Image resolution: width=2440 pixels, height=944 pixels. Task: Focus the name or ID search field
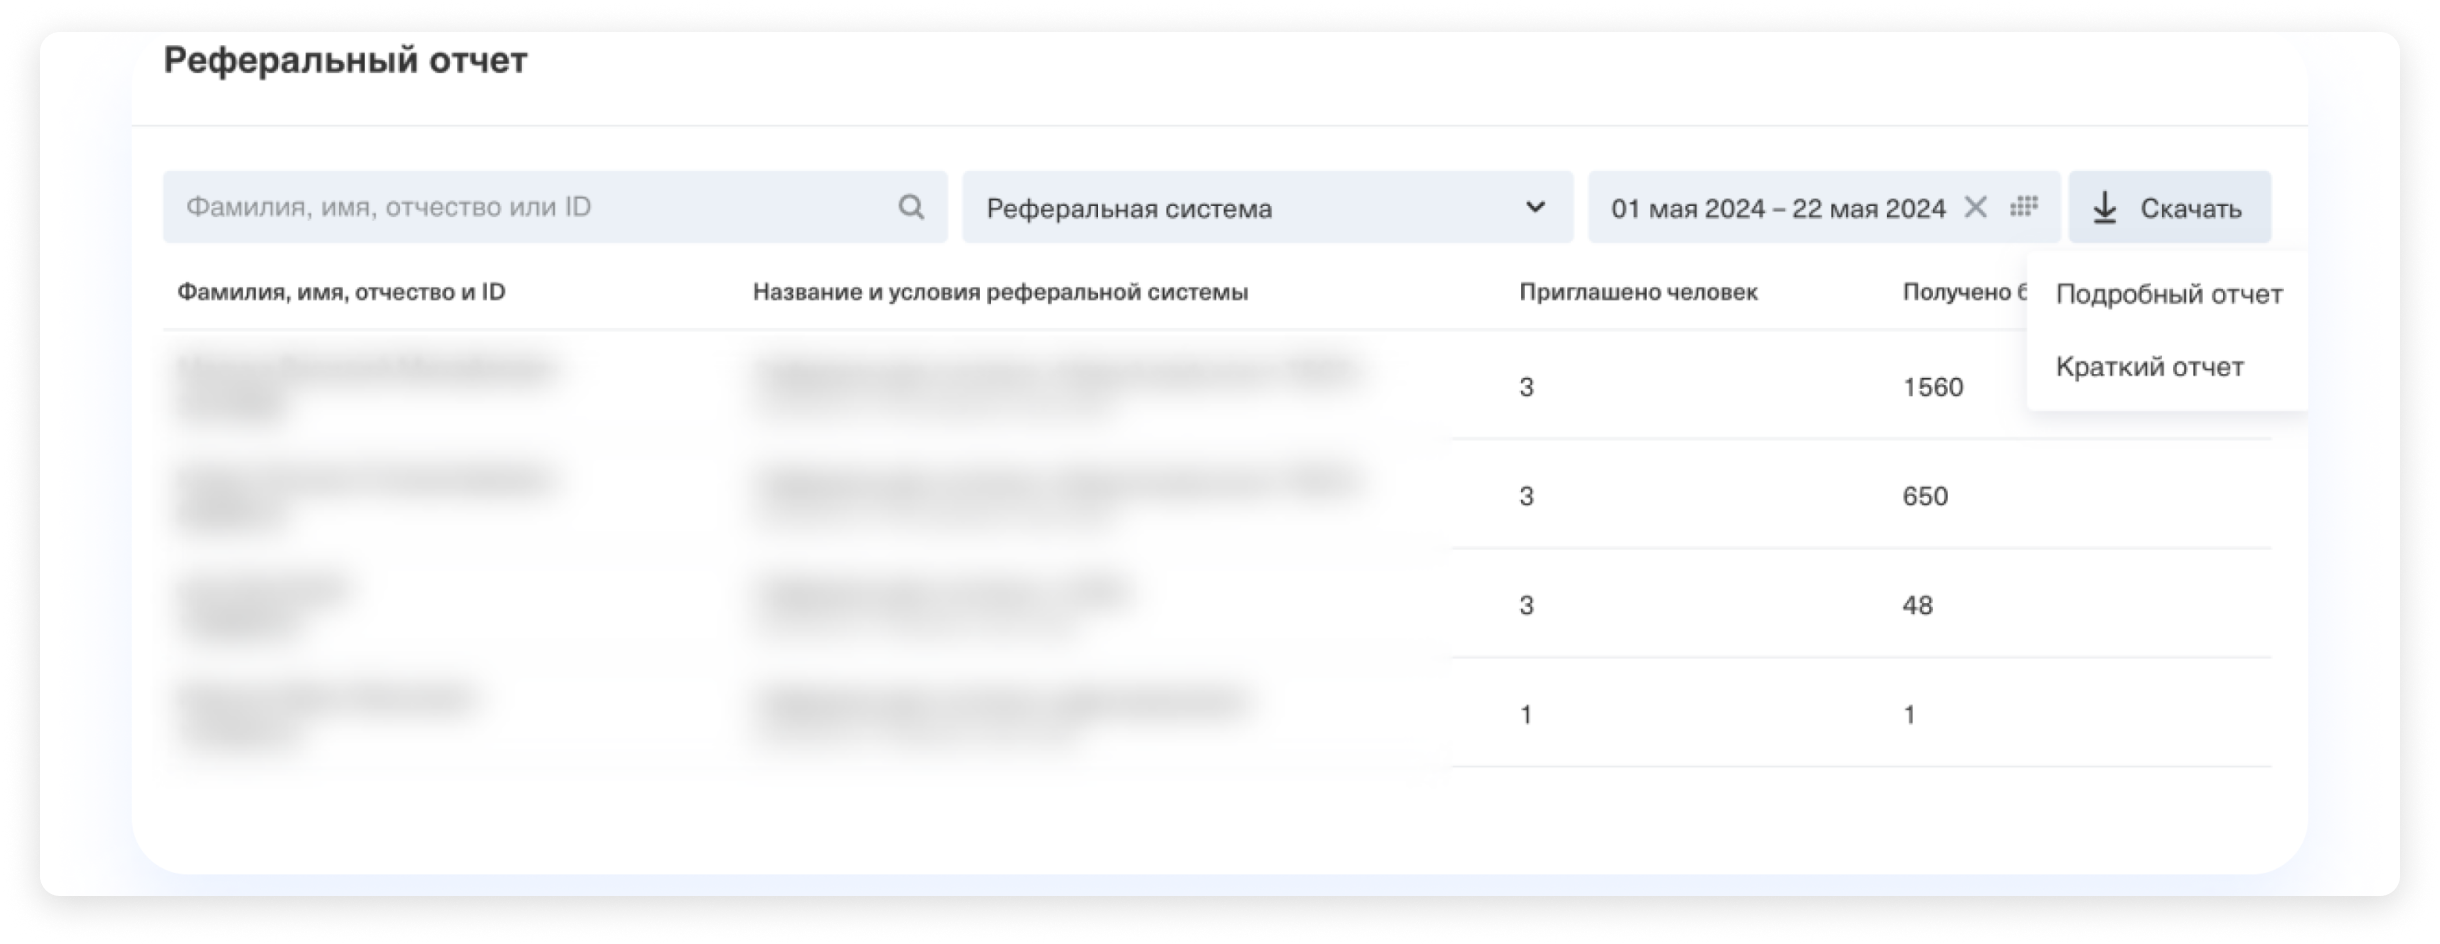pyautogui.click(x=530, y=207)
